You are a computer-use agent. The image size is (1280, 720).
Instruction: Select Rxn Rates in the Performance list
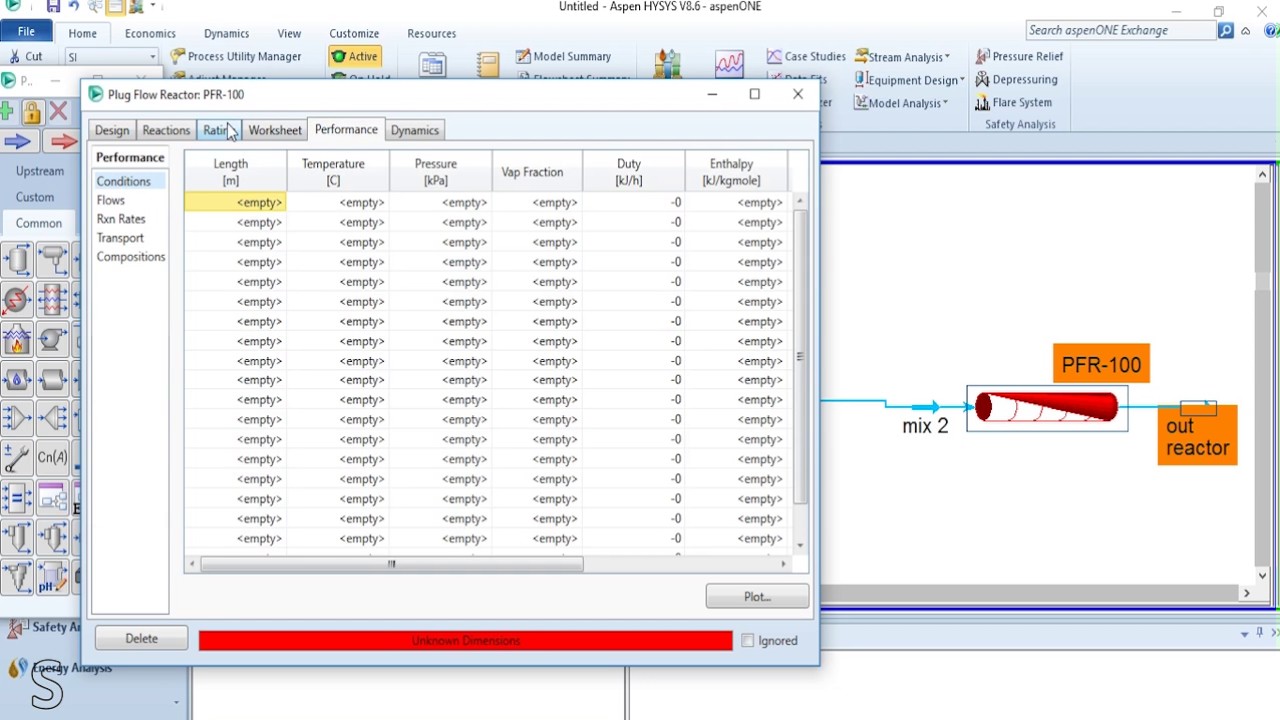click(121, 219)
